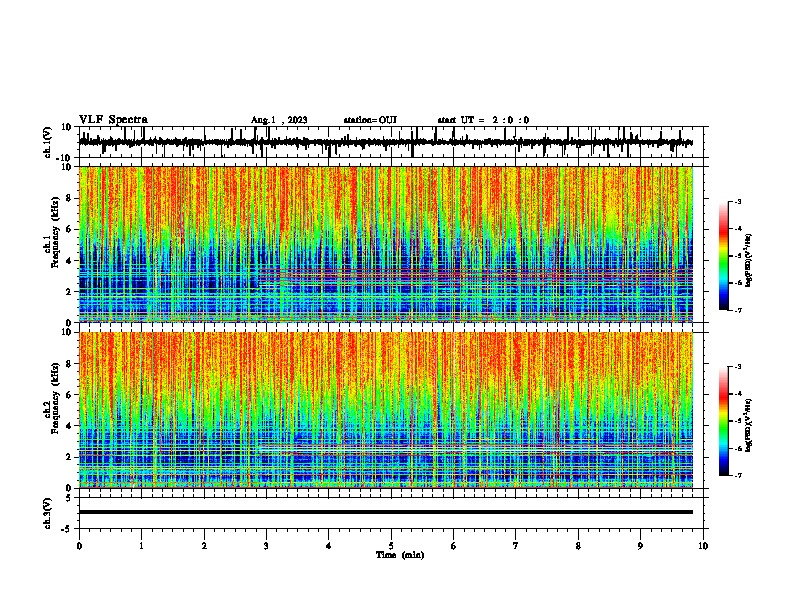Click time axis tick label '0'

[x=79, y=546]
